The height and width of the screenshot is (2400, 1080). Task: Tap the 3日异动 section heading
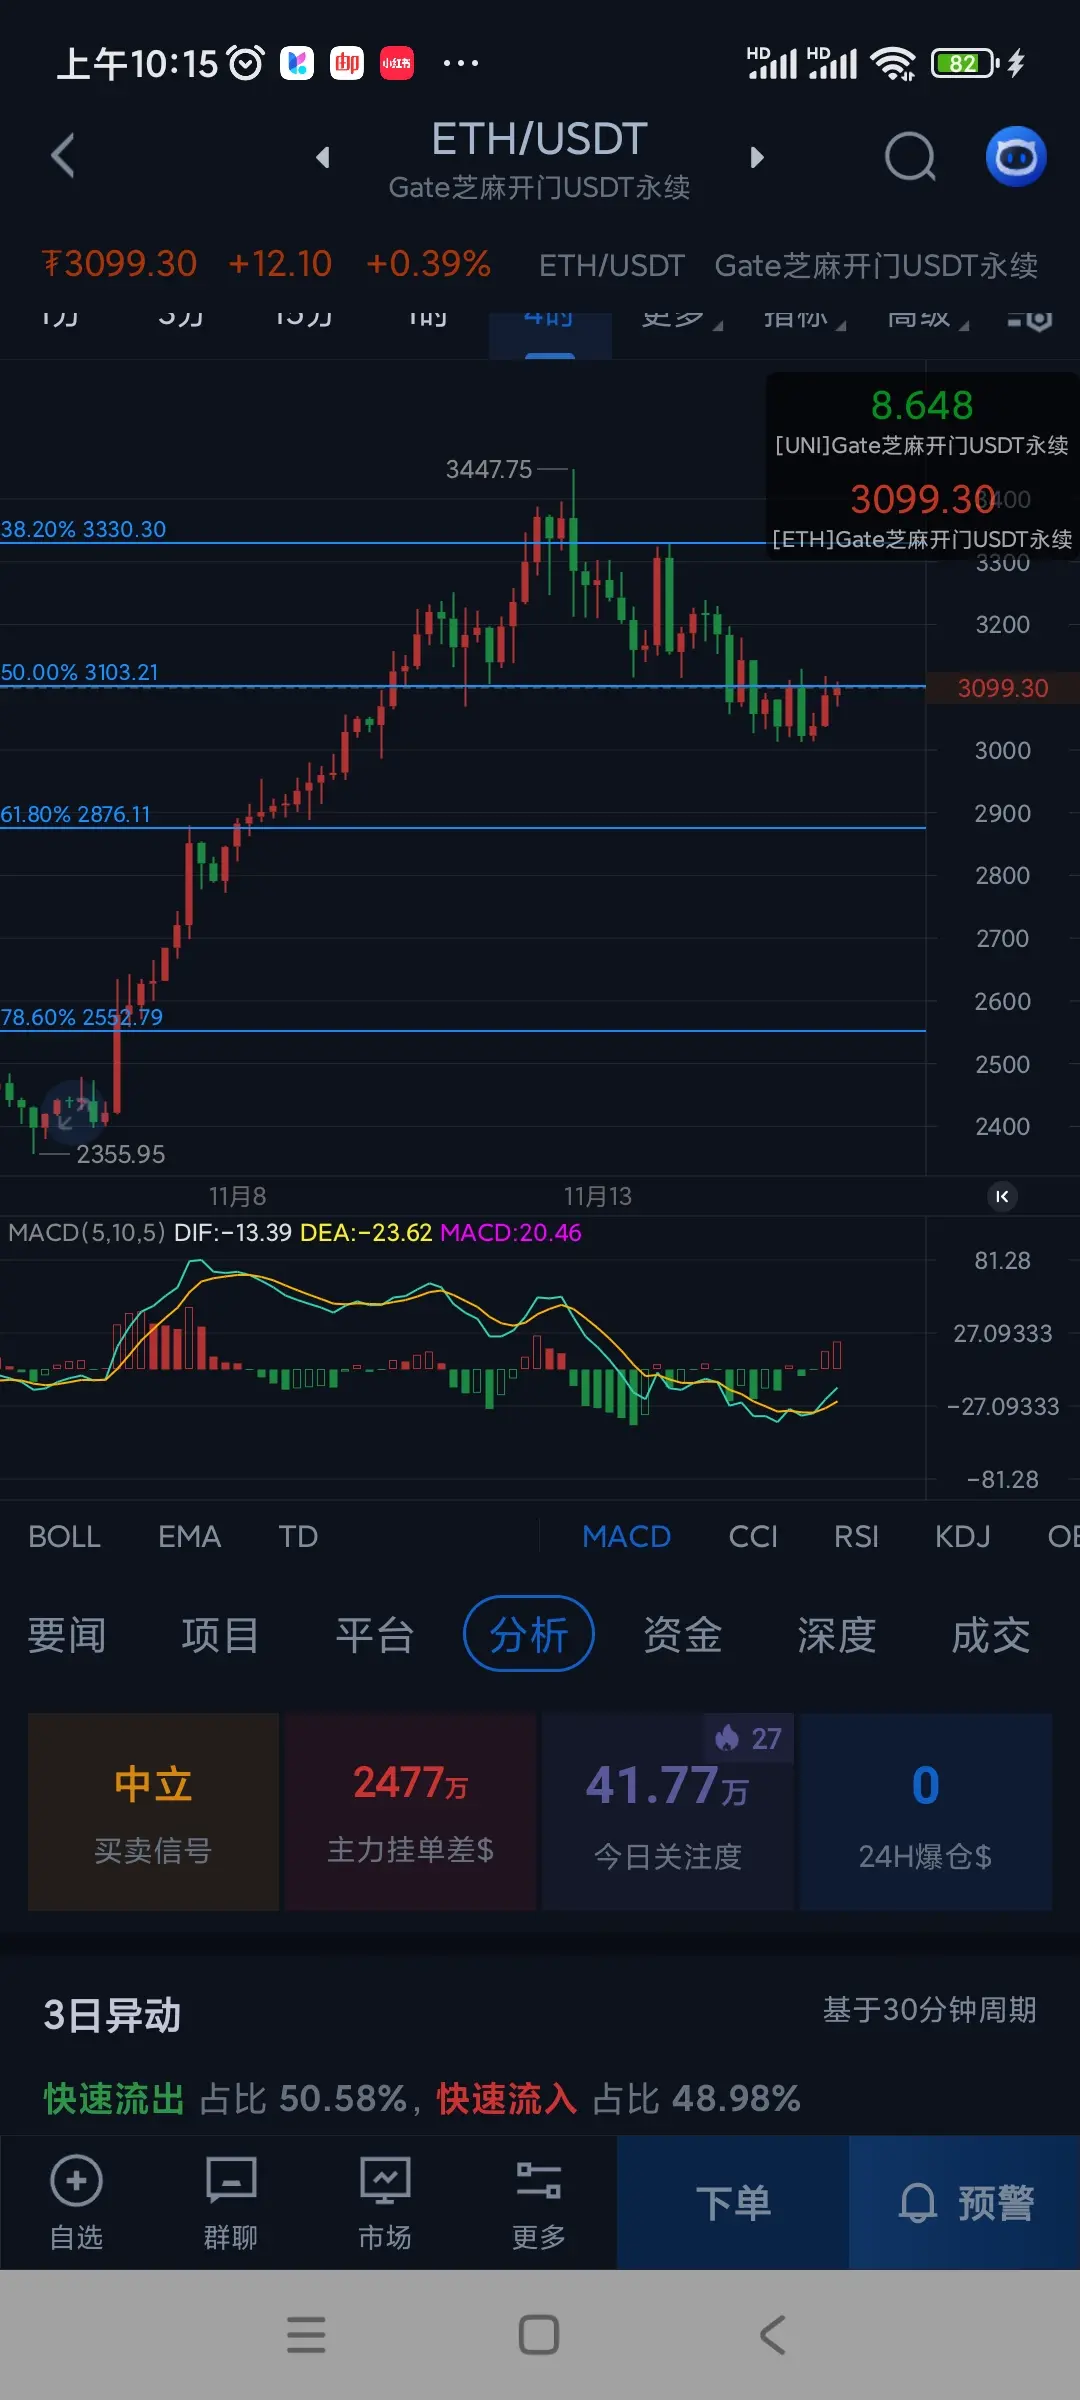click(x=112, y=2015)
